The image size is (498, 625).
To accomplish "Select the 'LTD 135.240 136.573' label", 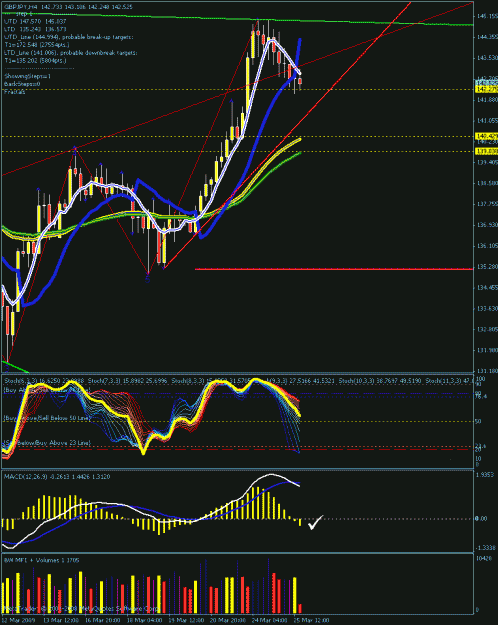I will point(35,29).
